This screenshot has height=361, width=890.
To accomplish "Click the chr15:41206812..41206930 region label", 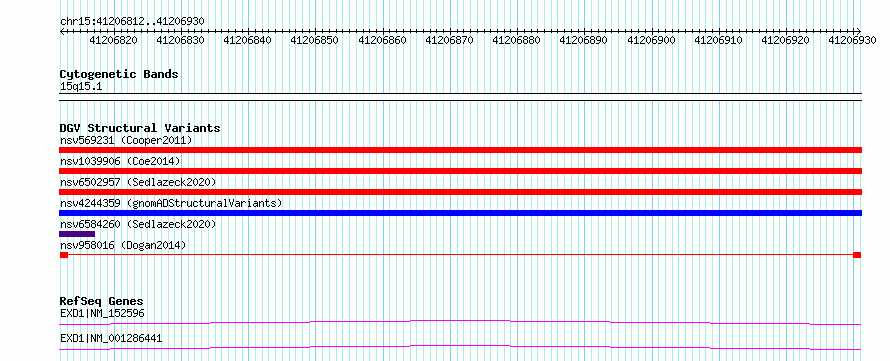I will point(132,21).
